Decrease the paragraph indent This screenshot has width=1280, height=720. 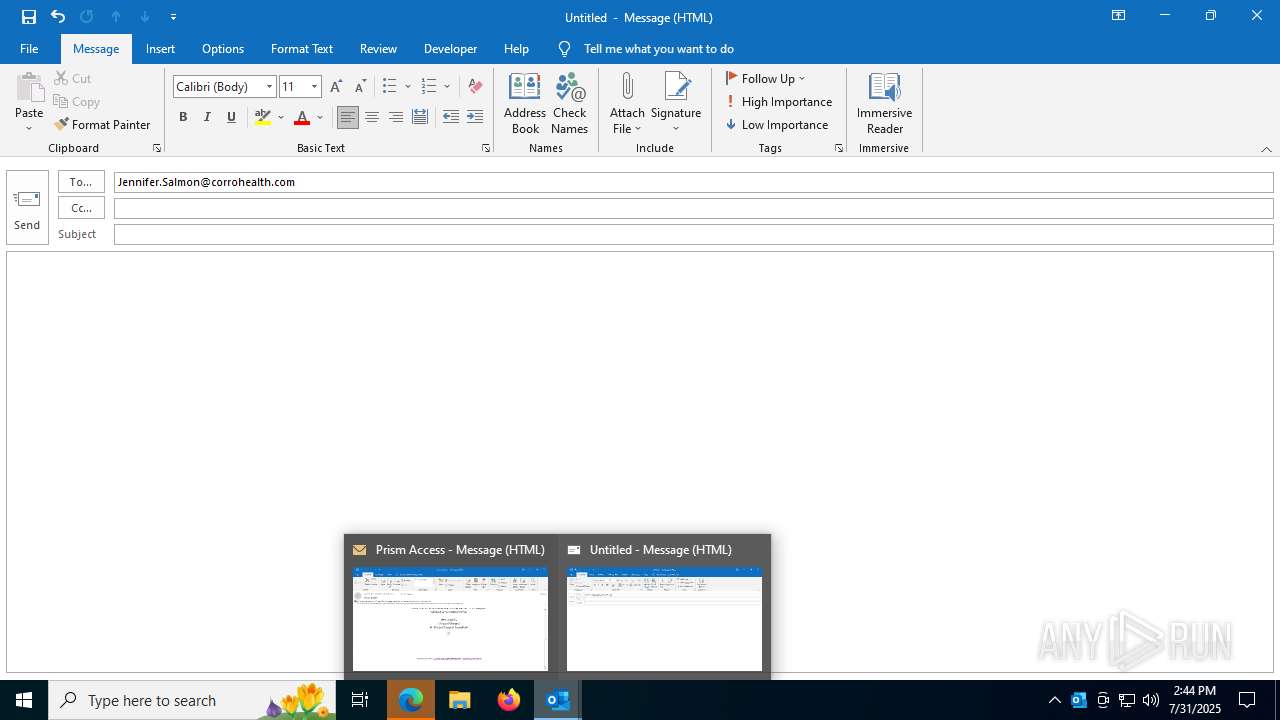tap(451, 117)
